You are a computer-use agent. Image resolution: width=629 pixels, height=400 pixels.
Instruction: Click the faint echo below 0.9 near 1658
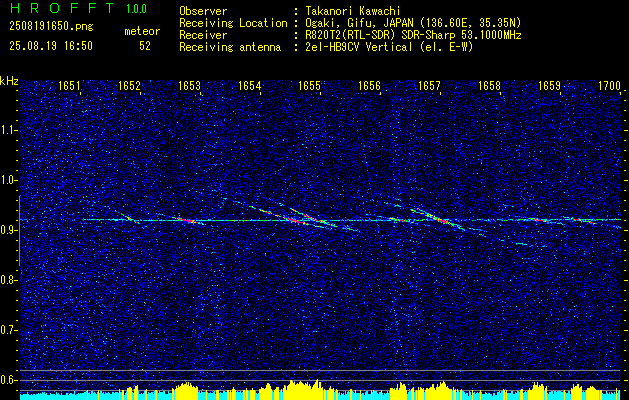(521, 244)
